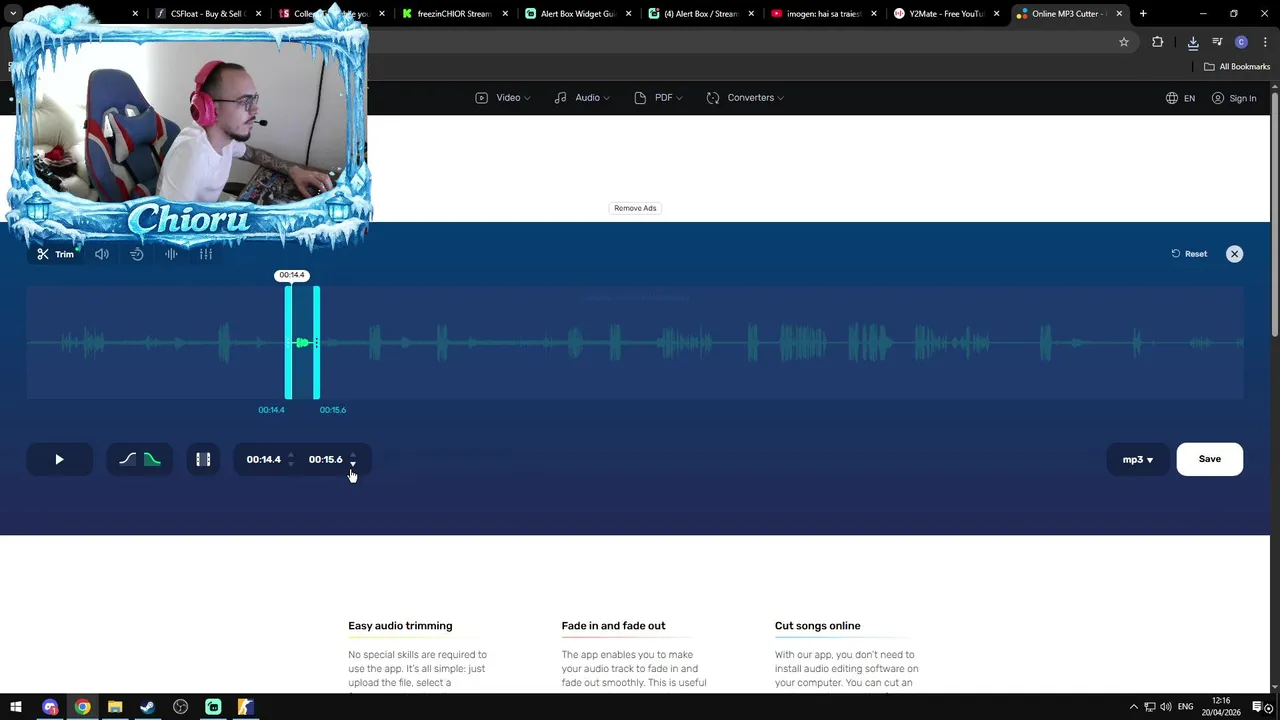The height and width of the screenshot is (720, 1280).
Task: Open the Pitch waveform tool
Action: pos(171,254)
